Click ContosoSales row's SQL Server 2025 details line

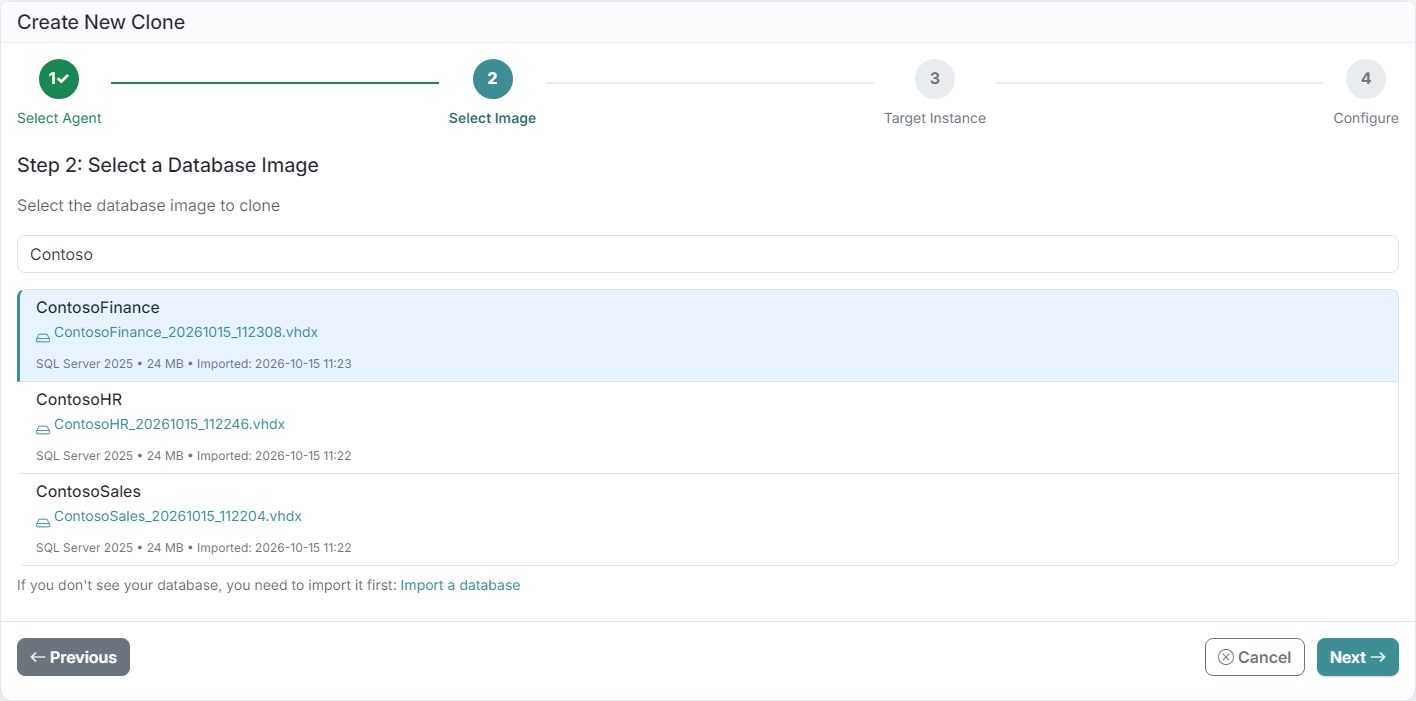point(193,548)
